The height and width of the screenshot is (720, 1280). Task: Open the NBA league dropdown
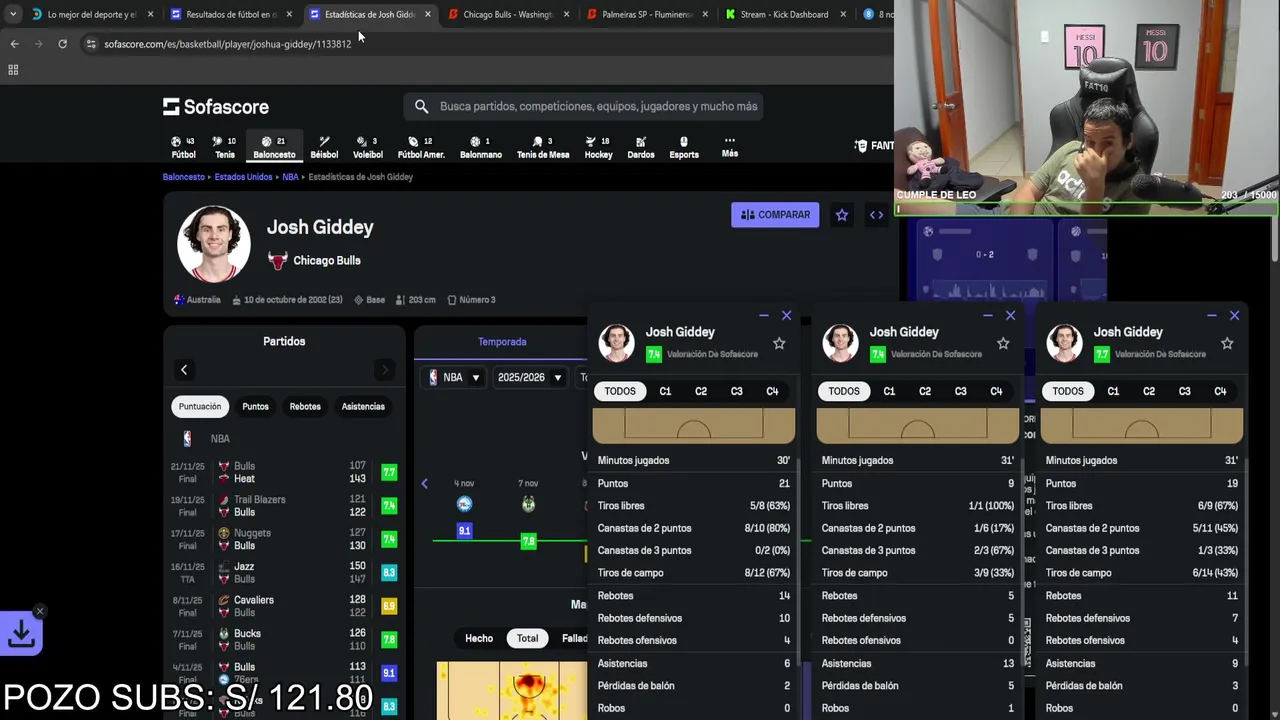point(455,377)
